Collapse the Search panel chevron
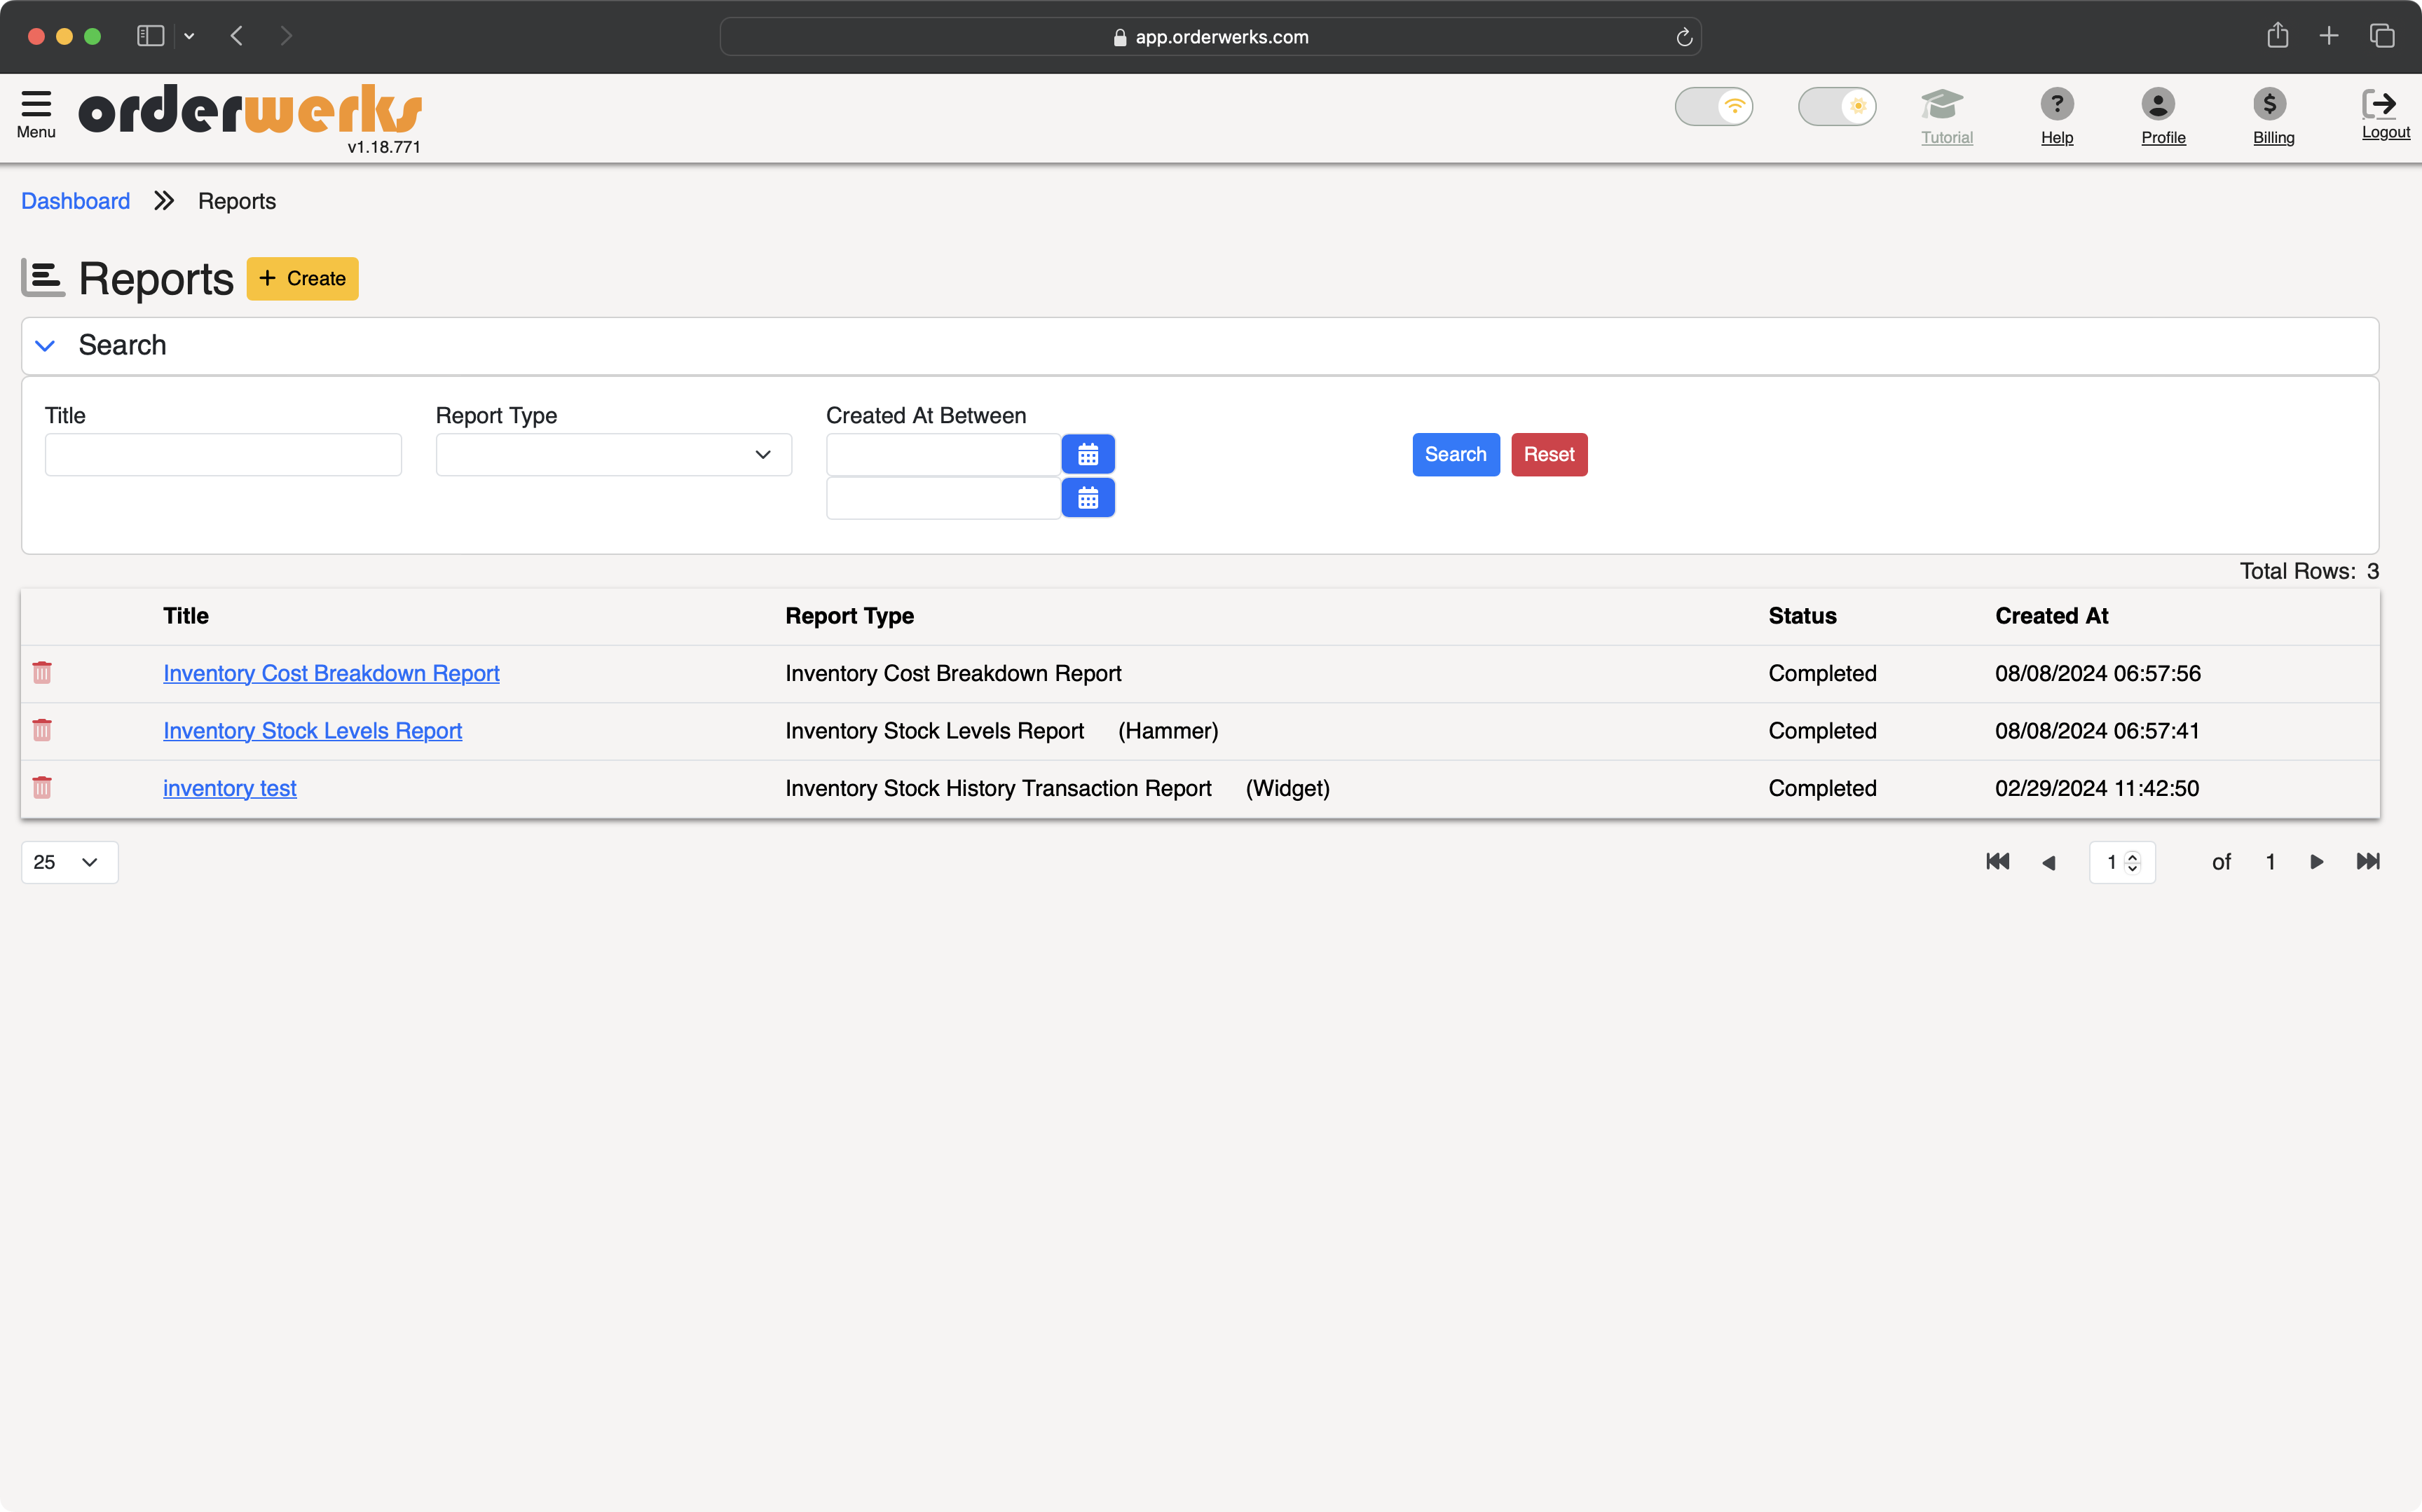Viewport: 2422px width, 1512px height. [x=45, y=346]
